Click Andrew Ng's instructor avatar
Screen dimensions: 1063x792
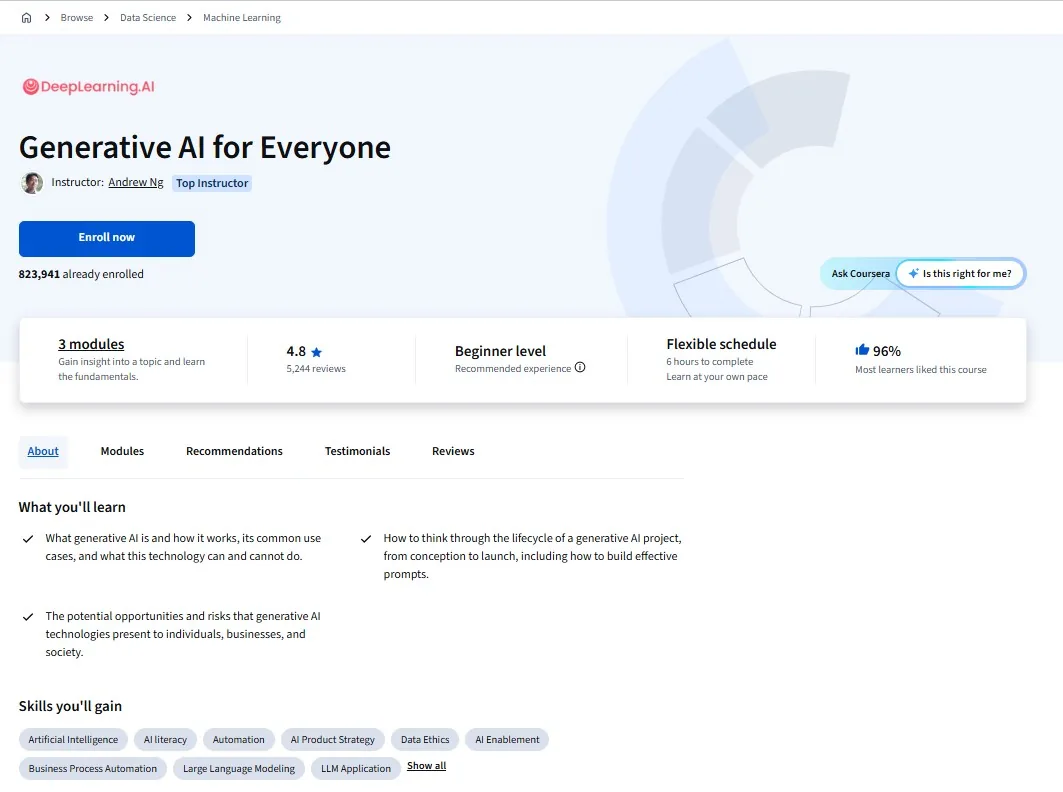coord(32,183)
